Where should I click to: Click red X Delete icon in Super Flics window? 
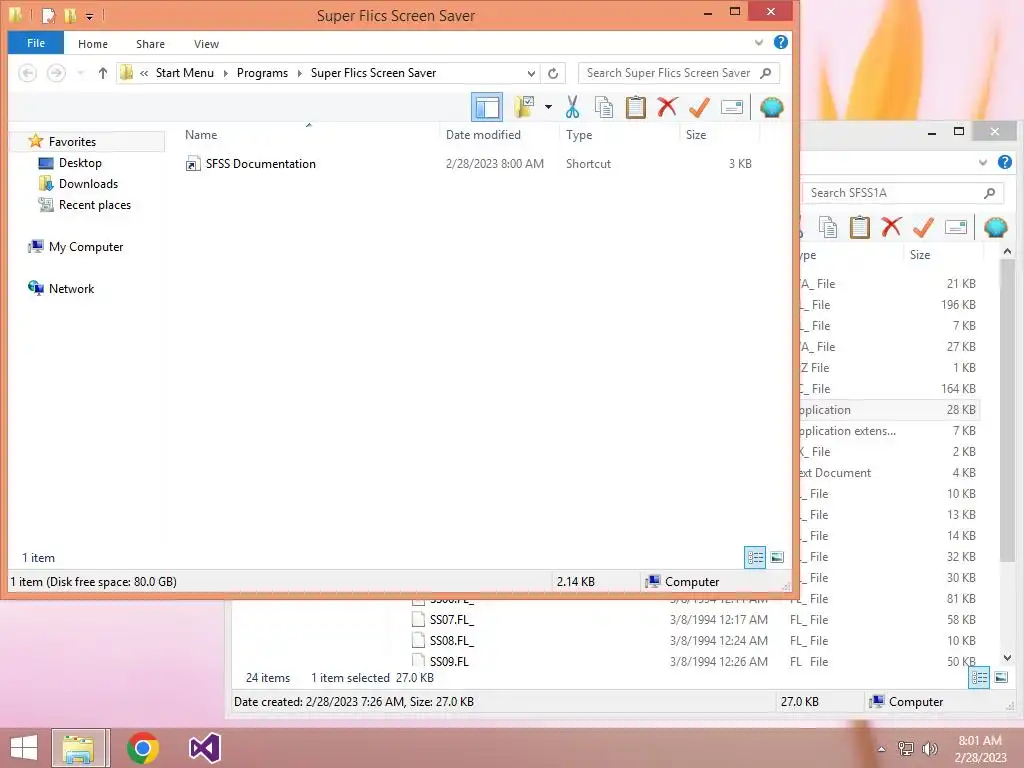667,107
